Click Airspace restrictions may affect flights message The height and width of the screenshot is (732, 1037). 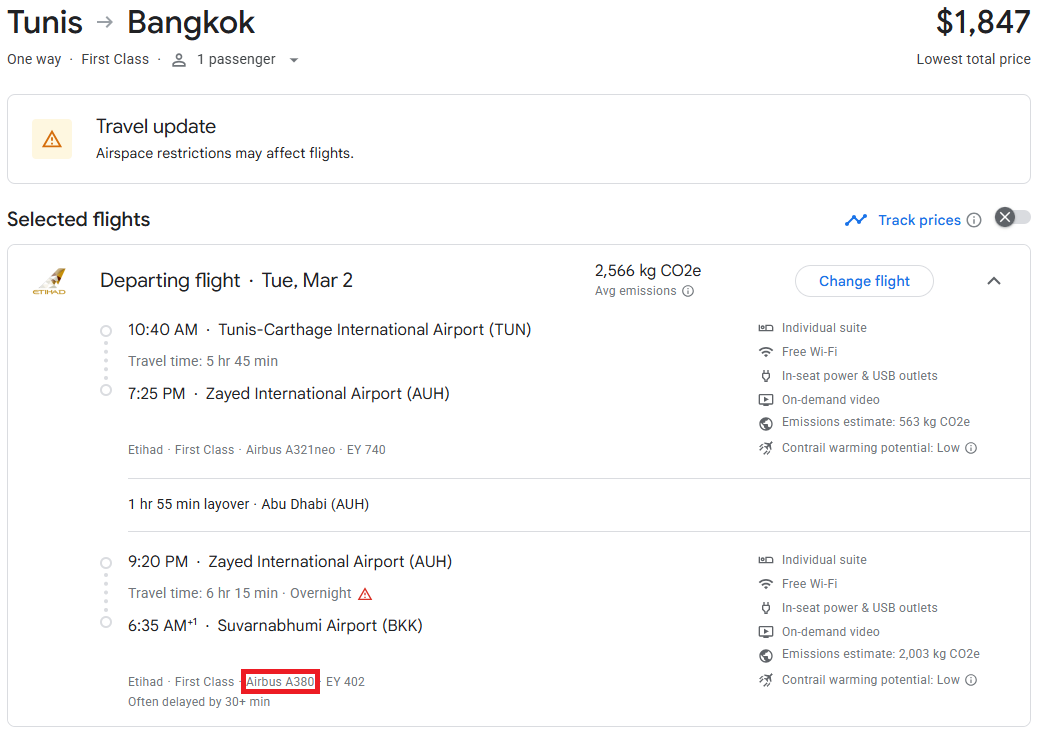(225, 153)
